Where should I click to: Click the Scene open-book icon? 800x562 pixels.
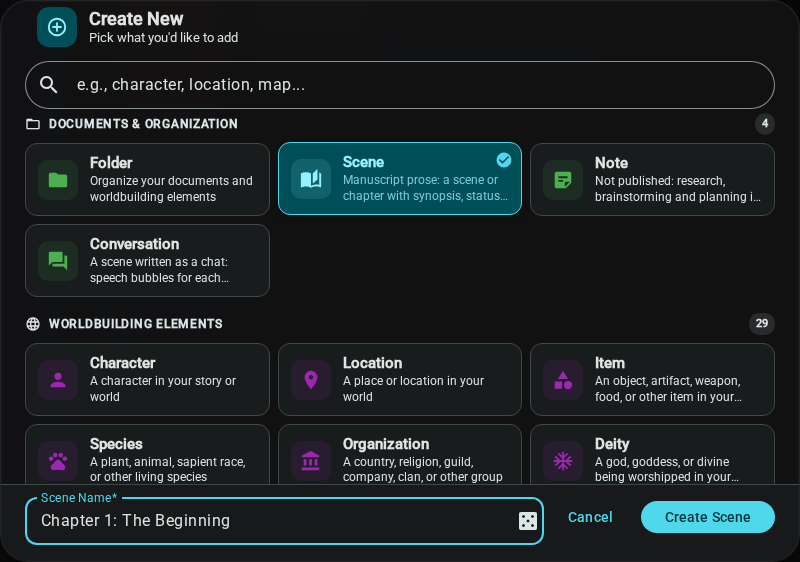click(311, 179)
